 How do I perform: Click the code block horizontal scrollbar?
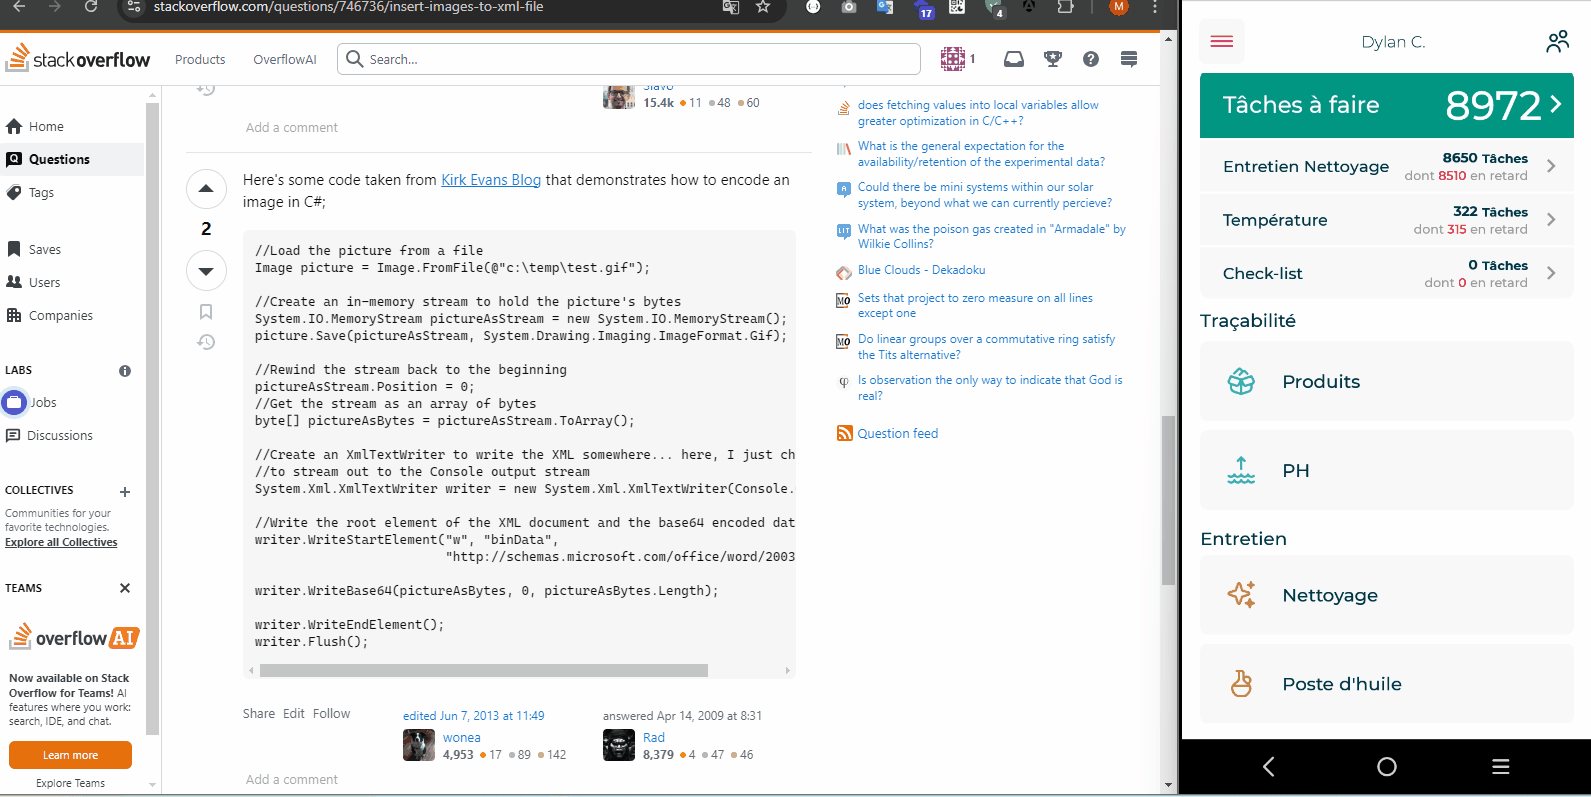(484, 670)
